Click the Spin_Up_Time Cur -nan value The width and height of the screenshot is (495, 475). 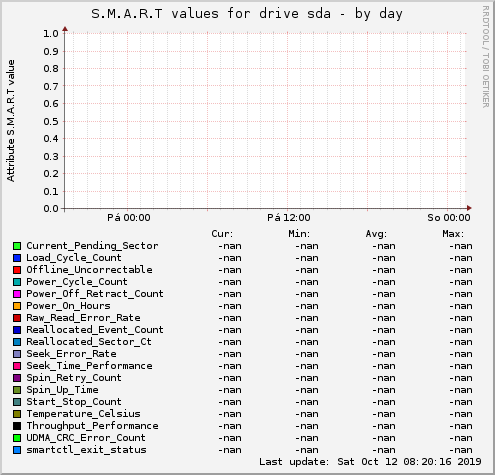[x=230, y=390]
